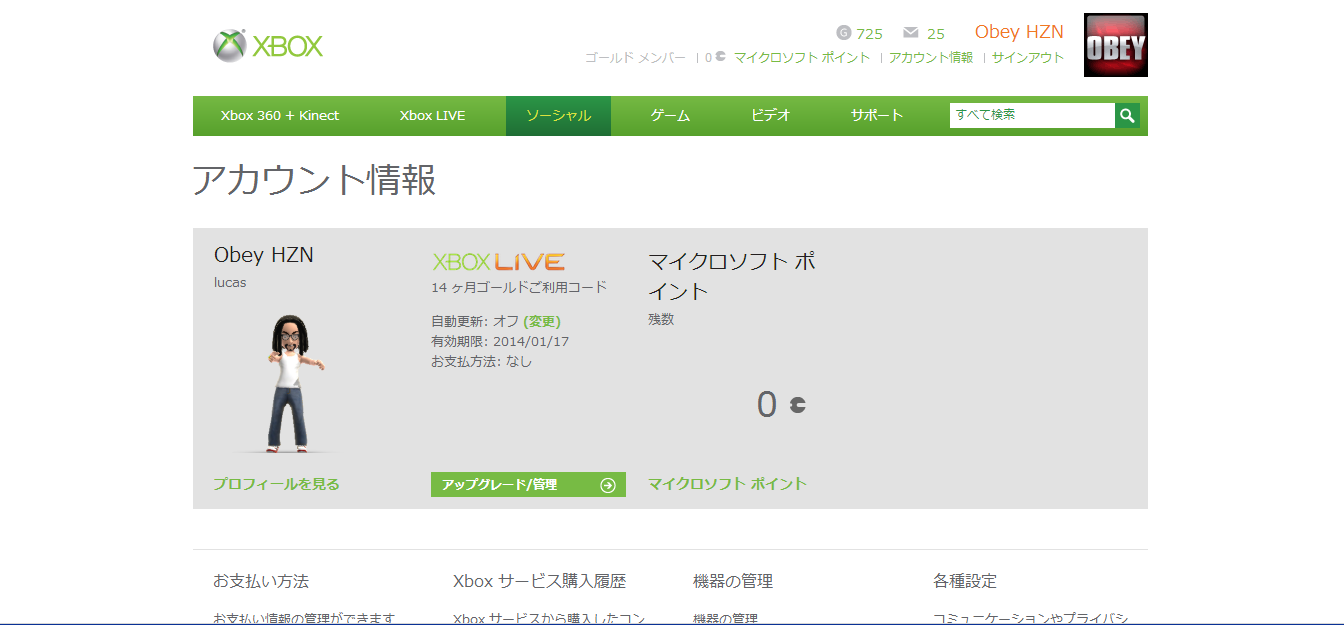The width and height of the screenshot is (1344, 625).
Task: Open the Xbox 360 + Kinect tab
Action: (280, 116)
